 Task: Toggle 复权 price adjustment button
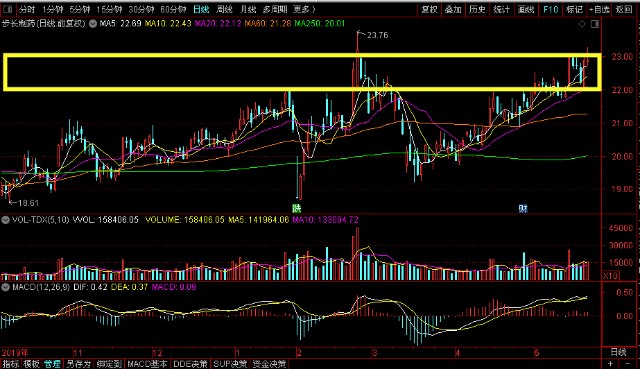429,9
